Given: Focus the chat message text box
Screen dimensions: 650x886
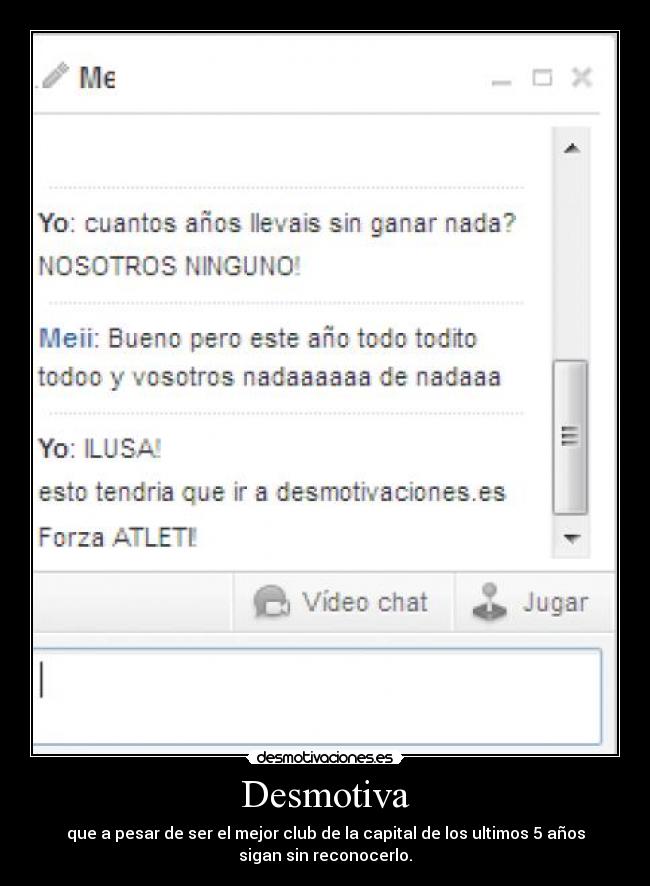Looking at the screenshot, I should tap(317, 696).
